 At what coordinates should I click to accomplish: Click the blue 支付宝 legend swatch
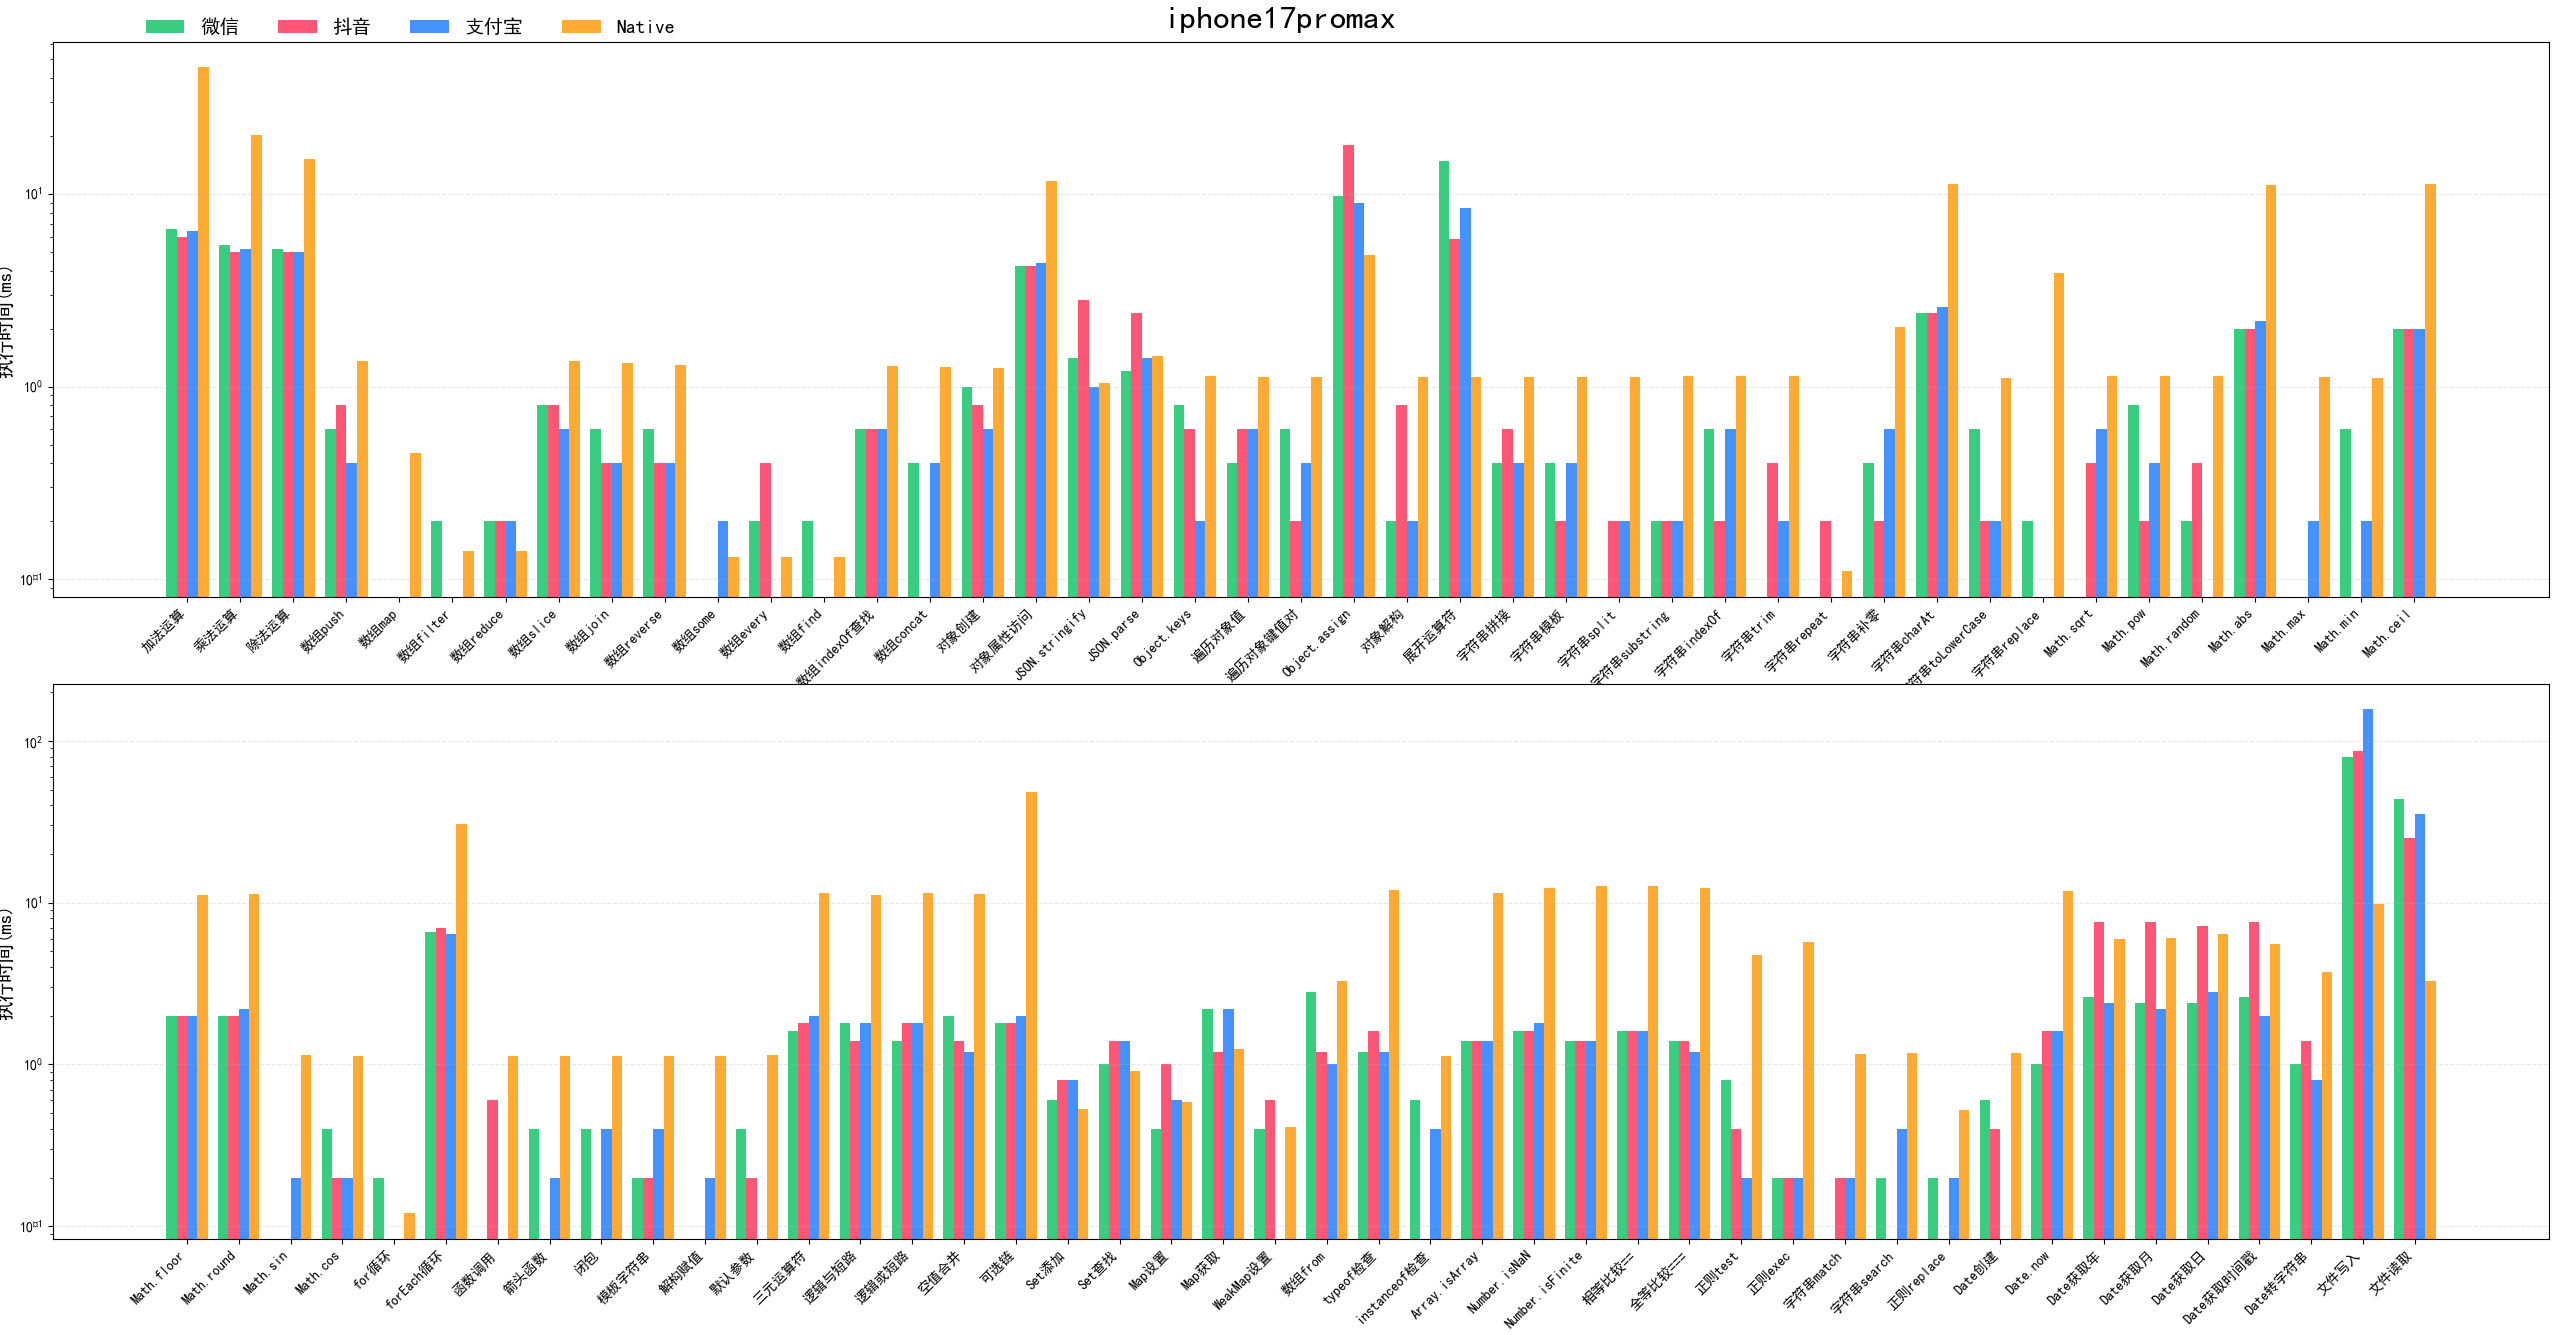(429, 27)
